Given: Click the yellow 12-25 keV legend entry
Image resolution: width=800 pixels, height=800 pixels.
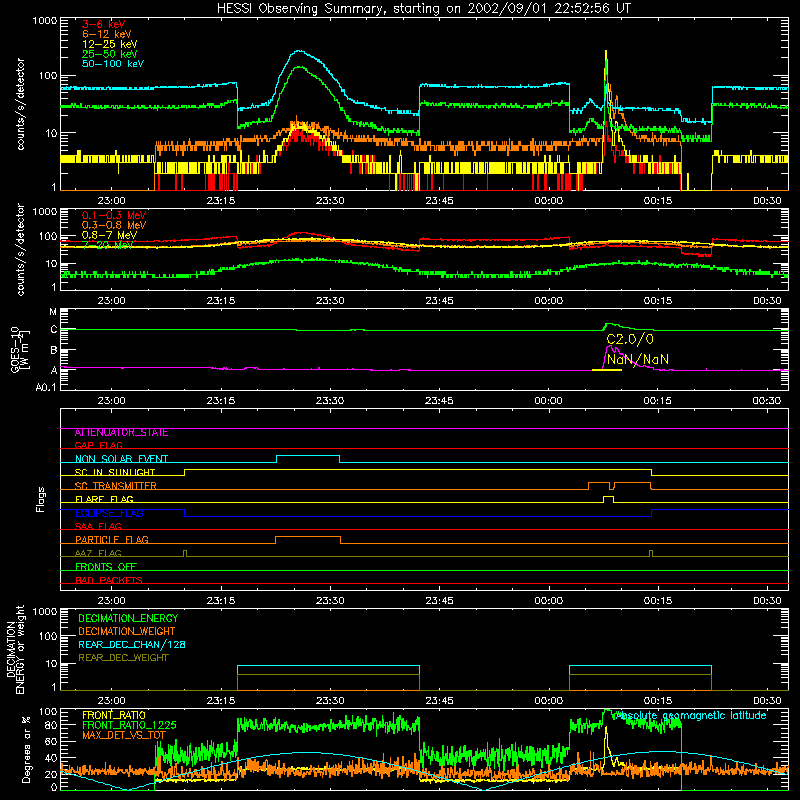Looking at the screenshot, I should click(x=110, y=44).
